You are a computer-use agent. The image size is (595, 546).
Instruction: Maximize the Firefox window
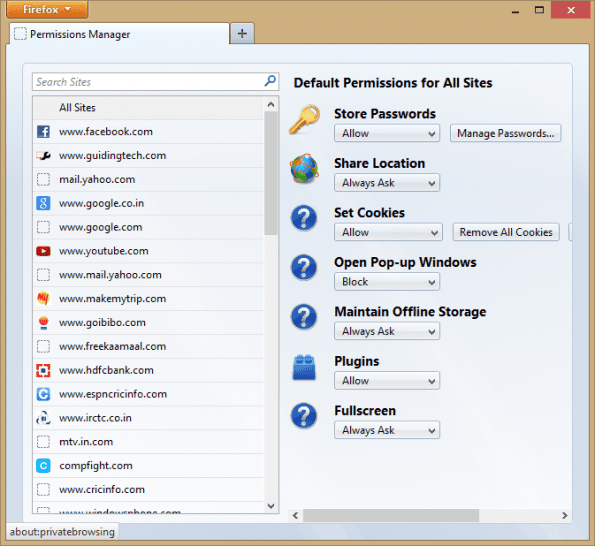(539, 9)
